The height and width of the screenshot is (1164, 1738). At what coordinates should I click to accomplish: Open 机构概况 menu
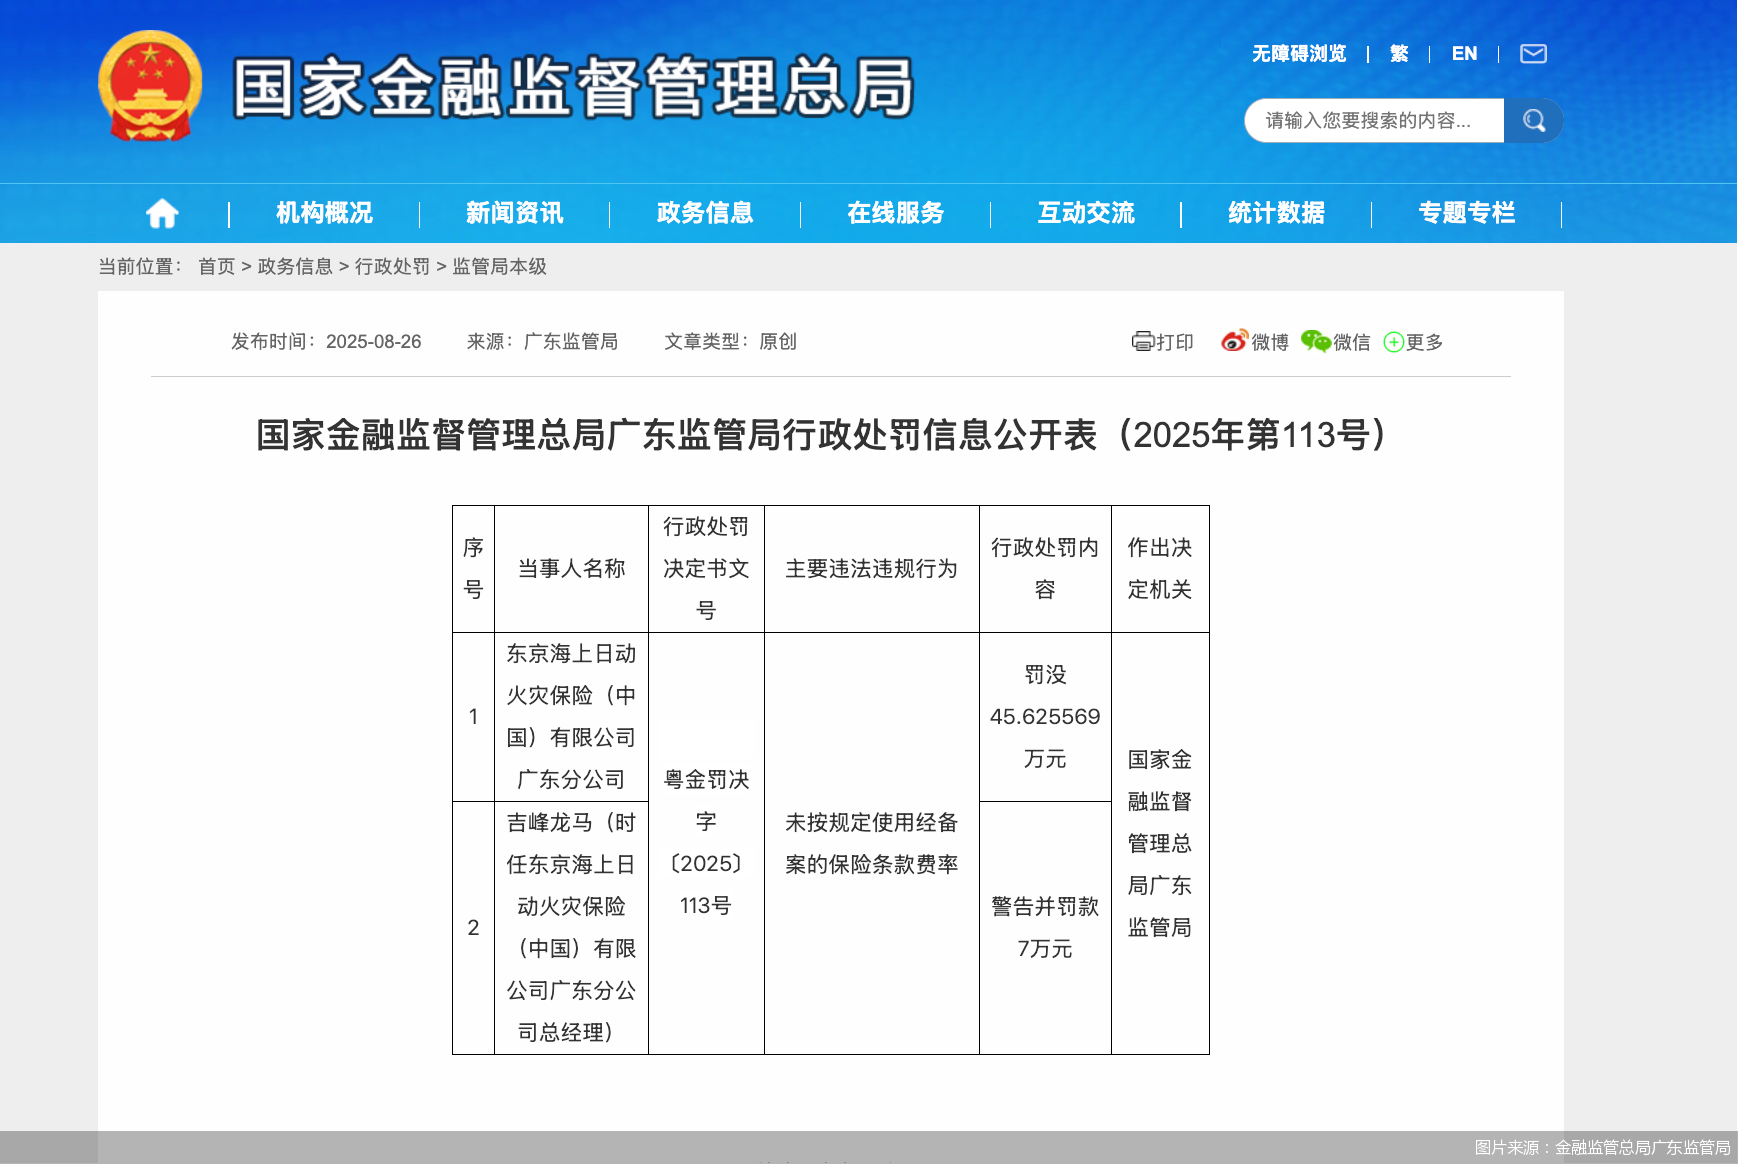(x=324, y=213)
